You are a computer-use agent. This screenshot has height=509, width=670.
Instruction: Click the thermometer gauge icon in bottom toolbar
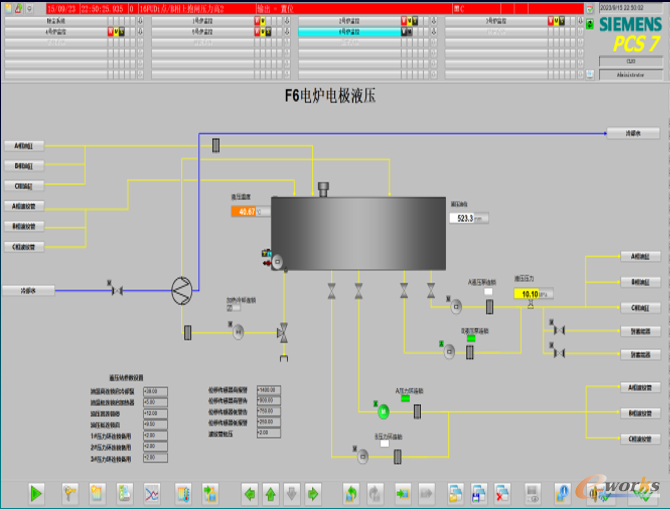pos(183,494)
